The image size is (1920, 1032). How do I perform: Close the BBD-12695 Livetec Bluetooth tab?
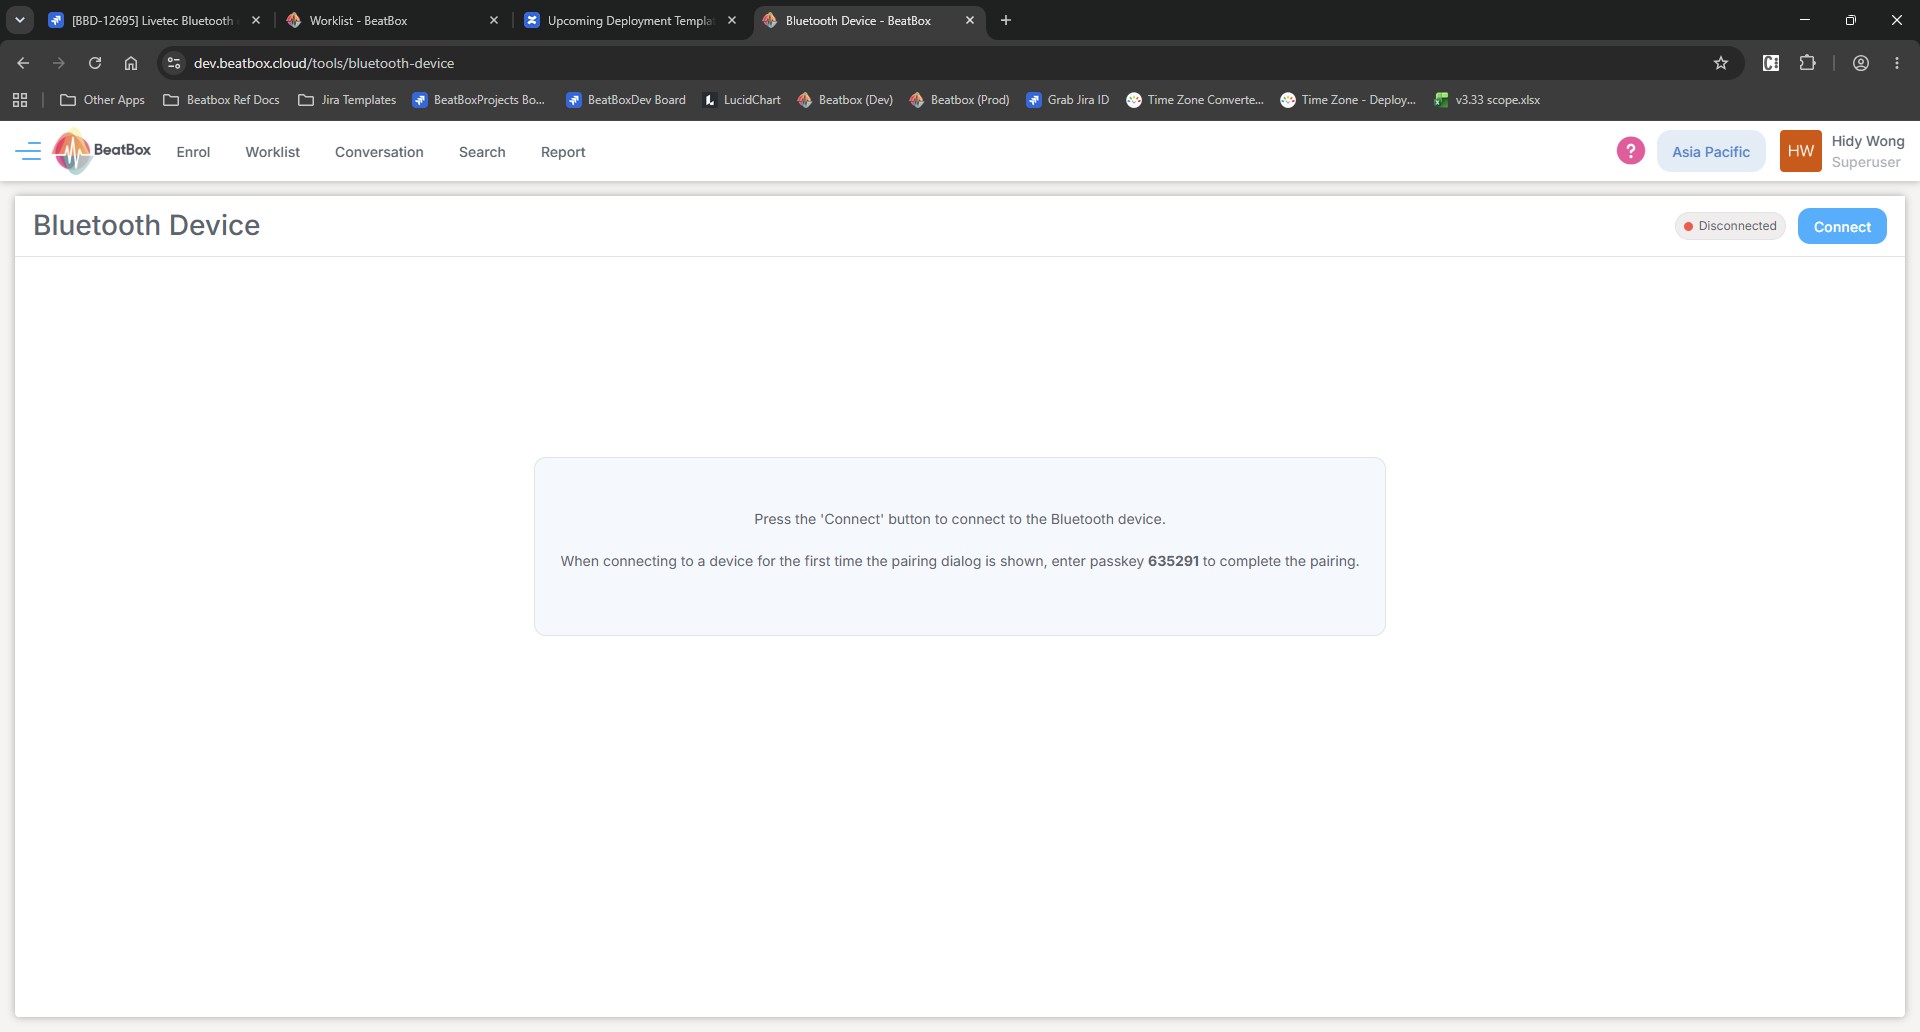pos(256,20)
